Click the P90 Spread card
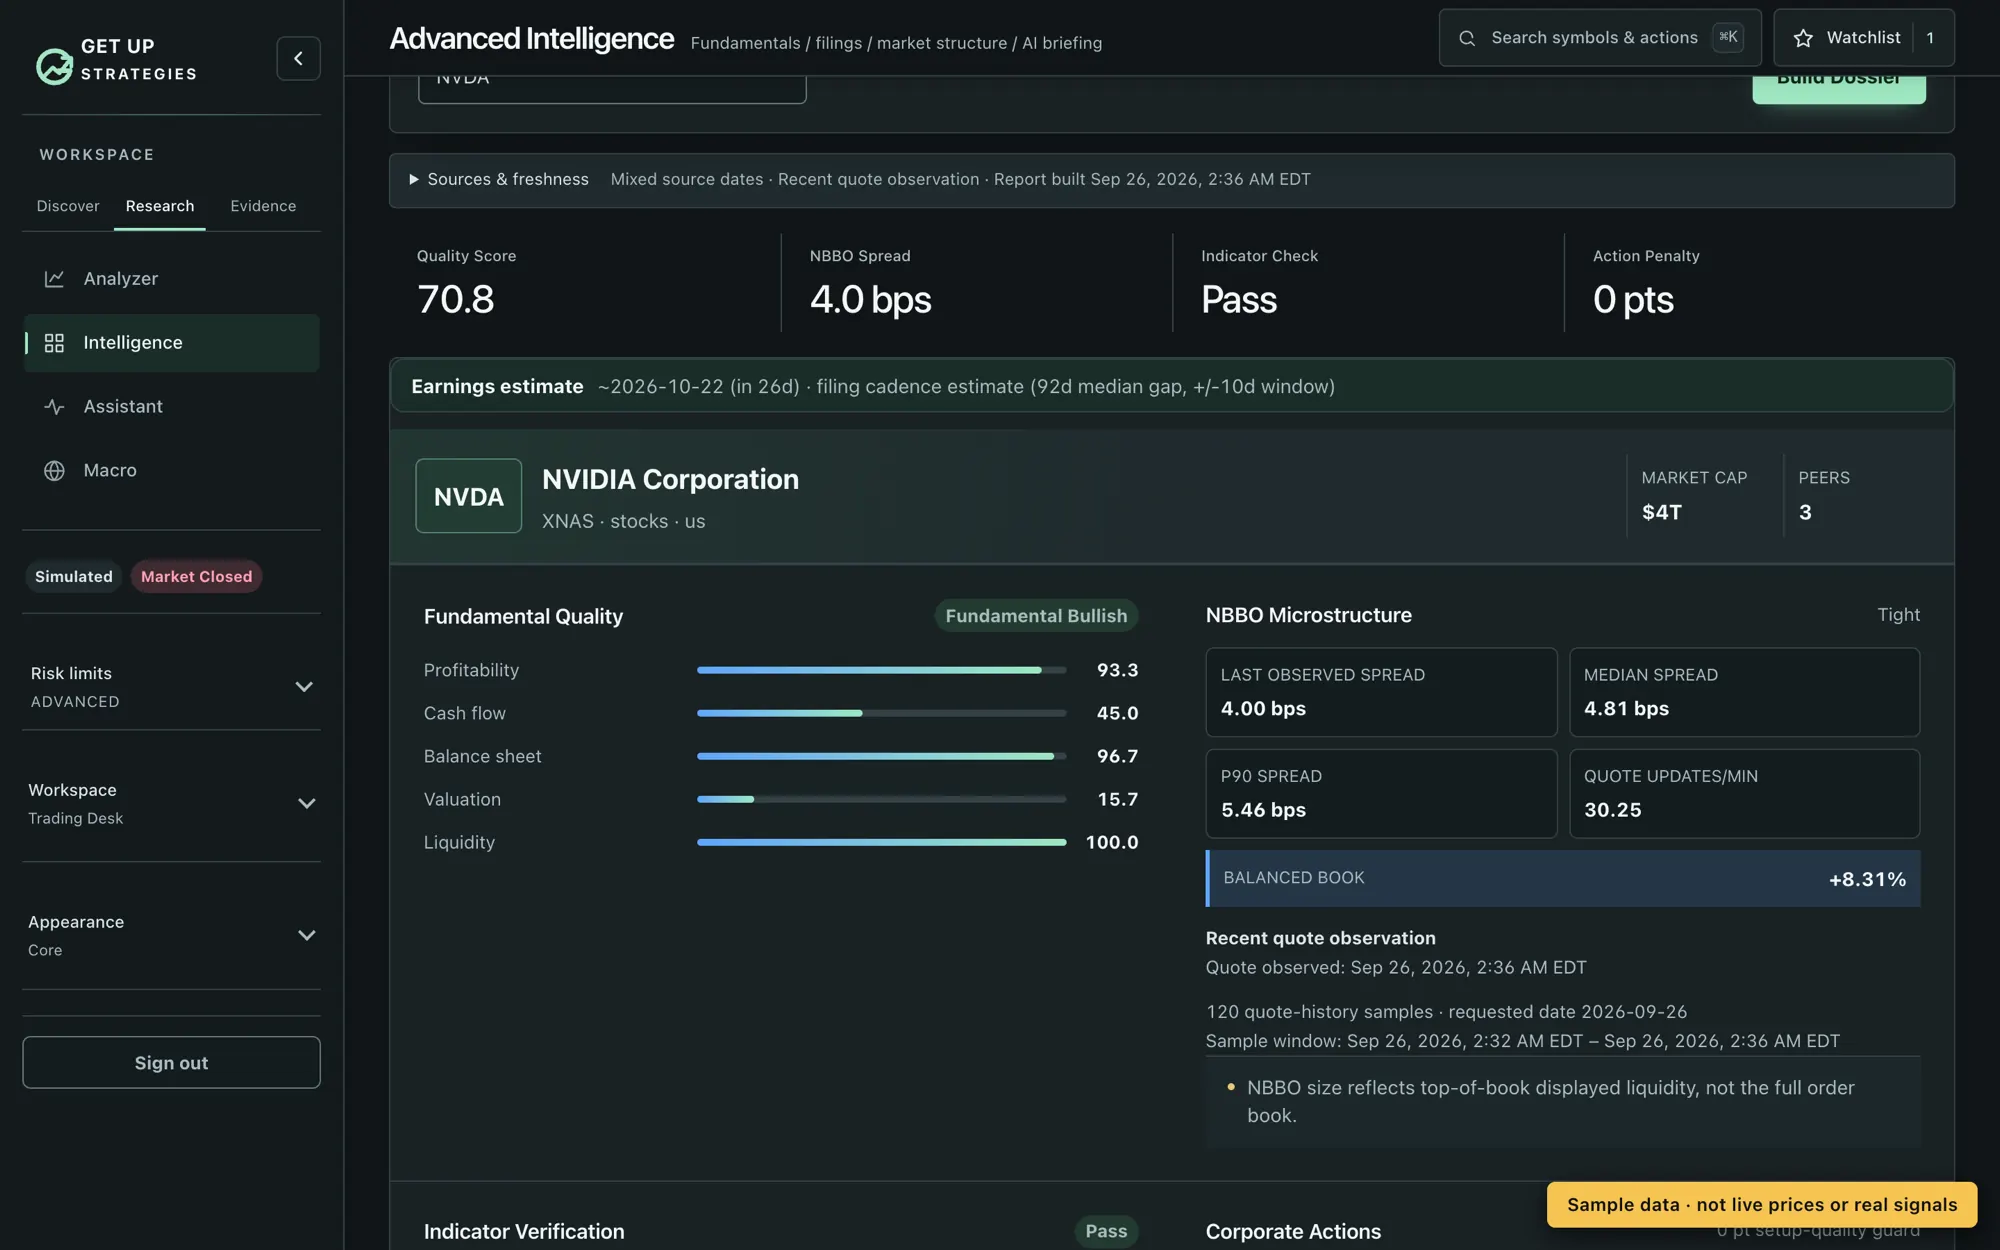Screen dimensions: 2000x1250 coord(1381,794)
